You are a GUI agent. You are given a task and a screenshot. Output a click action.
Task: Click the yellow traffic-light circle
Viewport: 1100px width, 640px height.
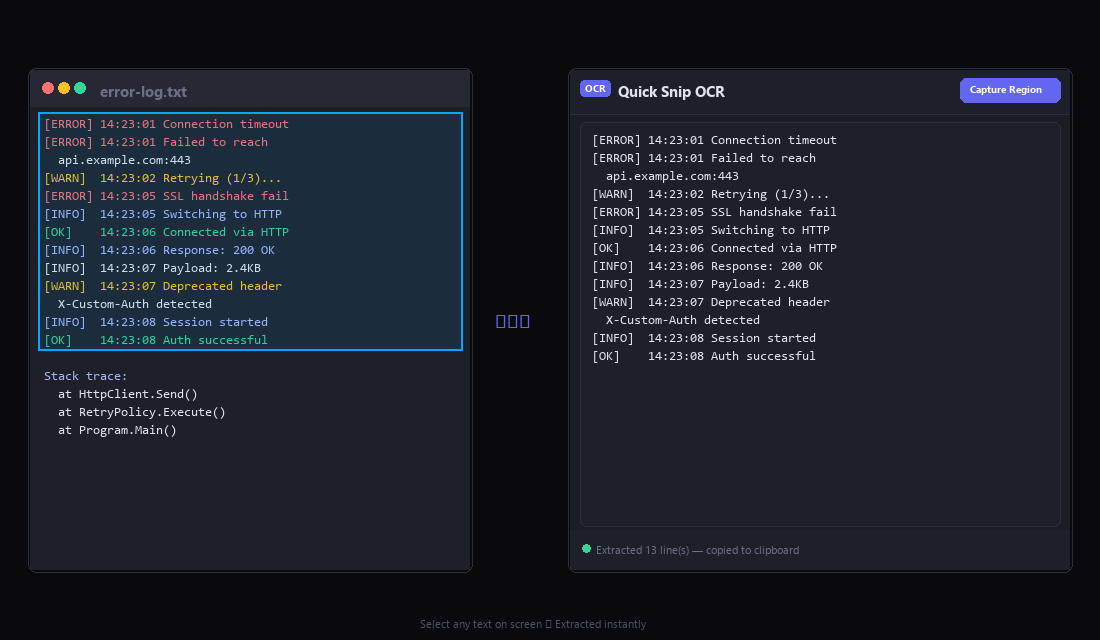pyautogui.click(x=64, y=87)
